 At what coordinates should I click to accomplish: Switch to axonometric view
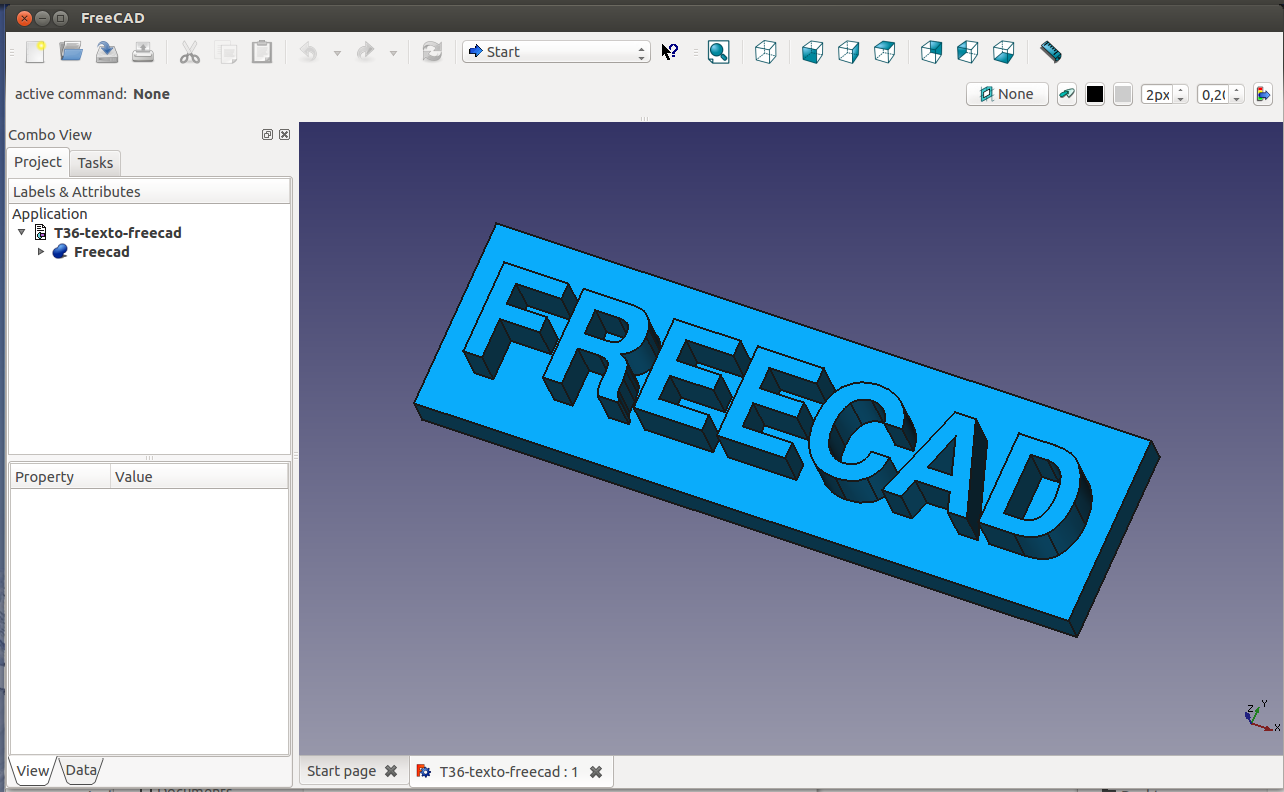[766, 52]
